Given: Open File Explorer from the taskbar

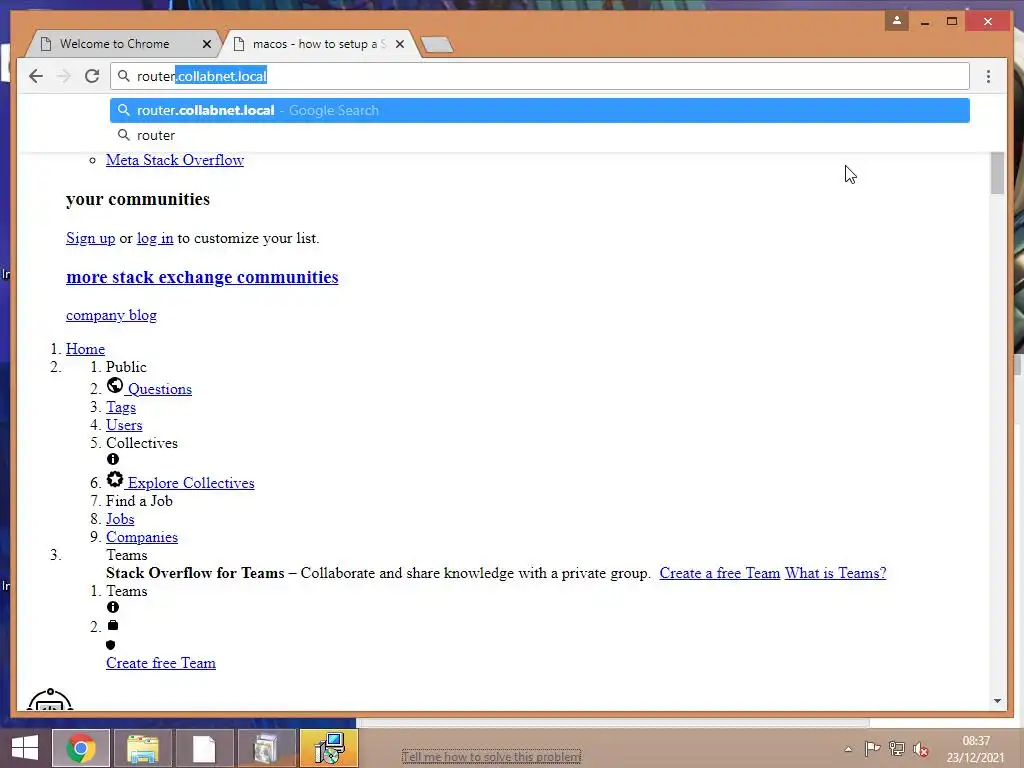Looking at the screenshot, I should point(143,748).
